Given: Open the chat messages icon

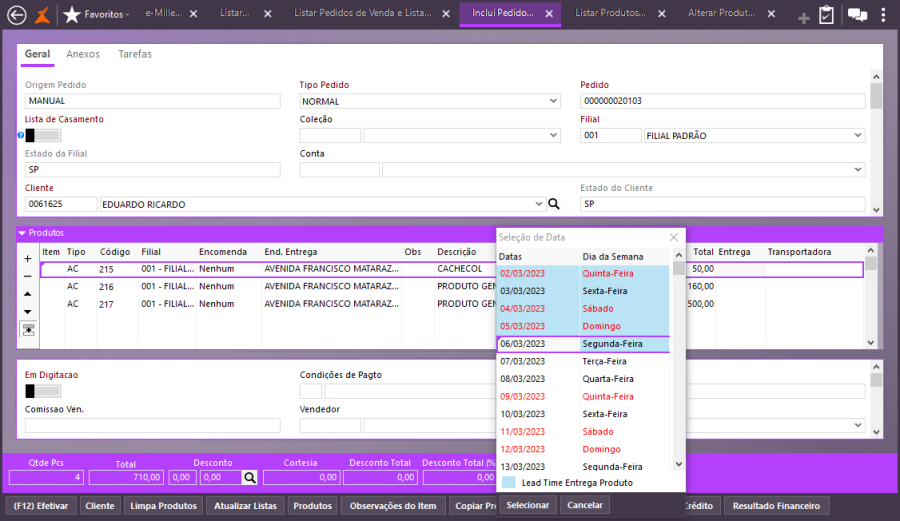Looking at the screenshot, I should 857,15.
